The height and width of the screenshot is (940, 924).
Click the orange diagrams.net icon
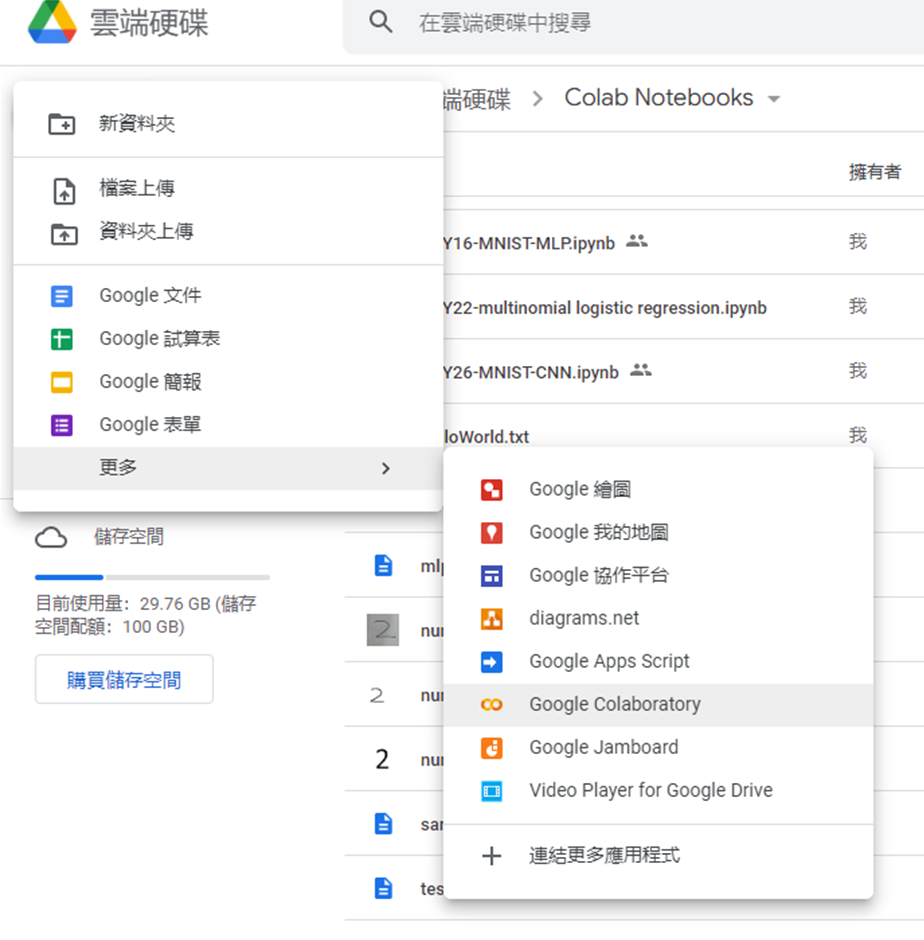492,619
